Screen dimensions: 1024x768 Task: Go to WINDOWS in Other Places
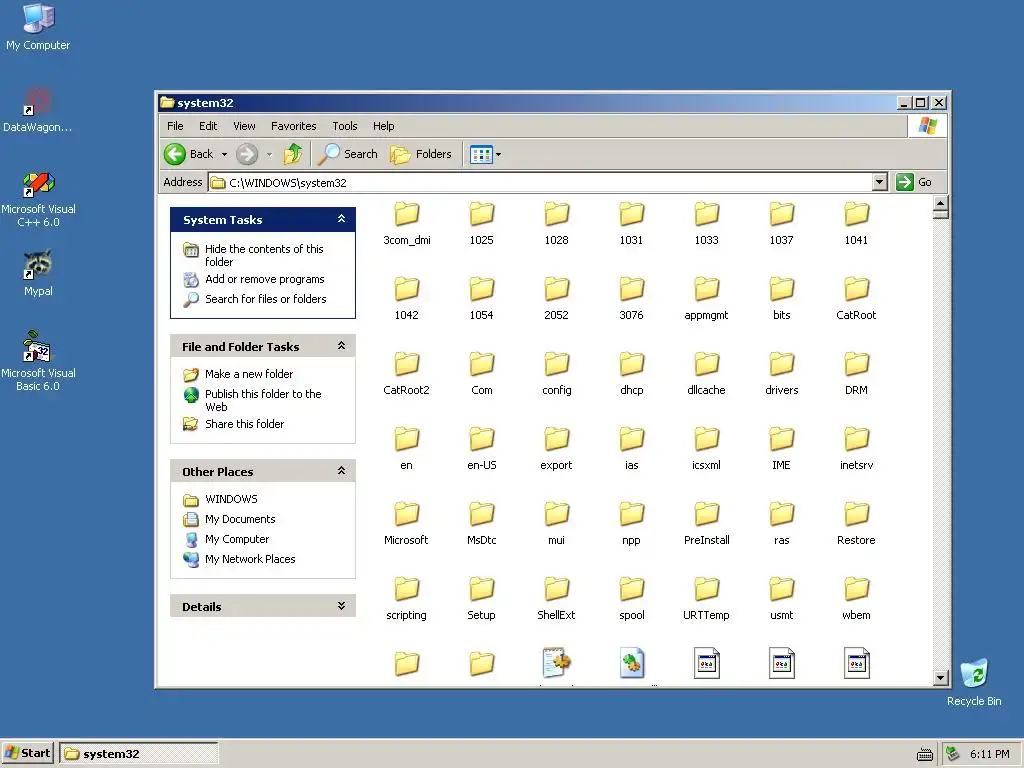[231, 499]
